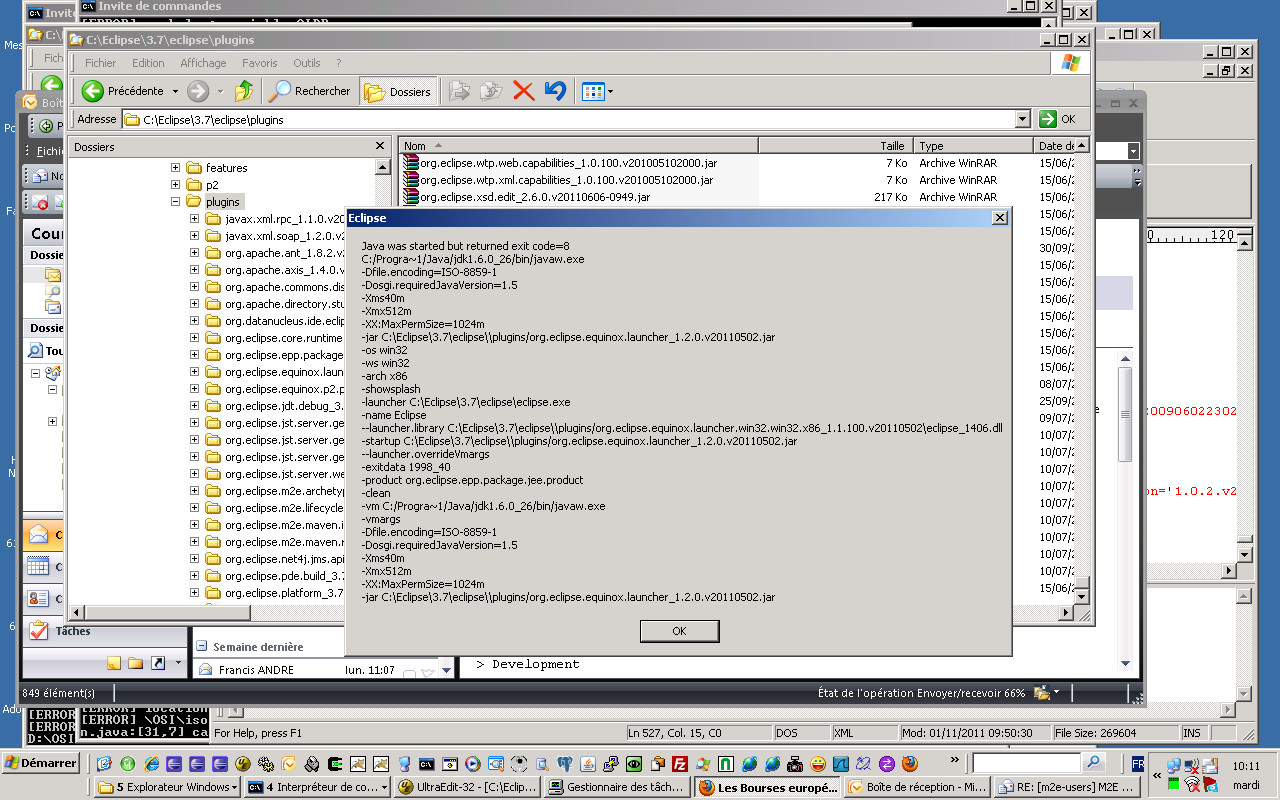This screenshot has width=1280, height=800.
Task: Switch to the Boîte de réception taskbar button
Action: pos(916,787)
